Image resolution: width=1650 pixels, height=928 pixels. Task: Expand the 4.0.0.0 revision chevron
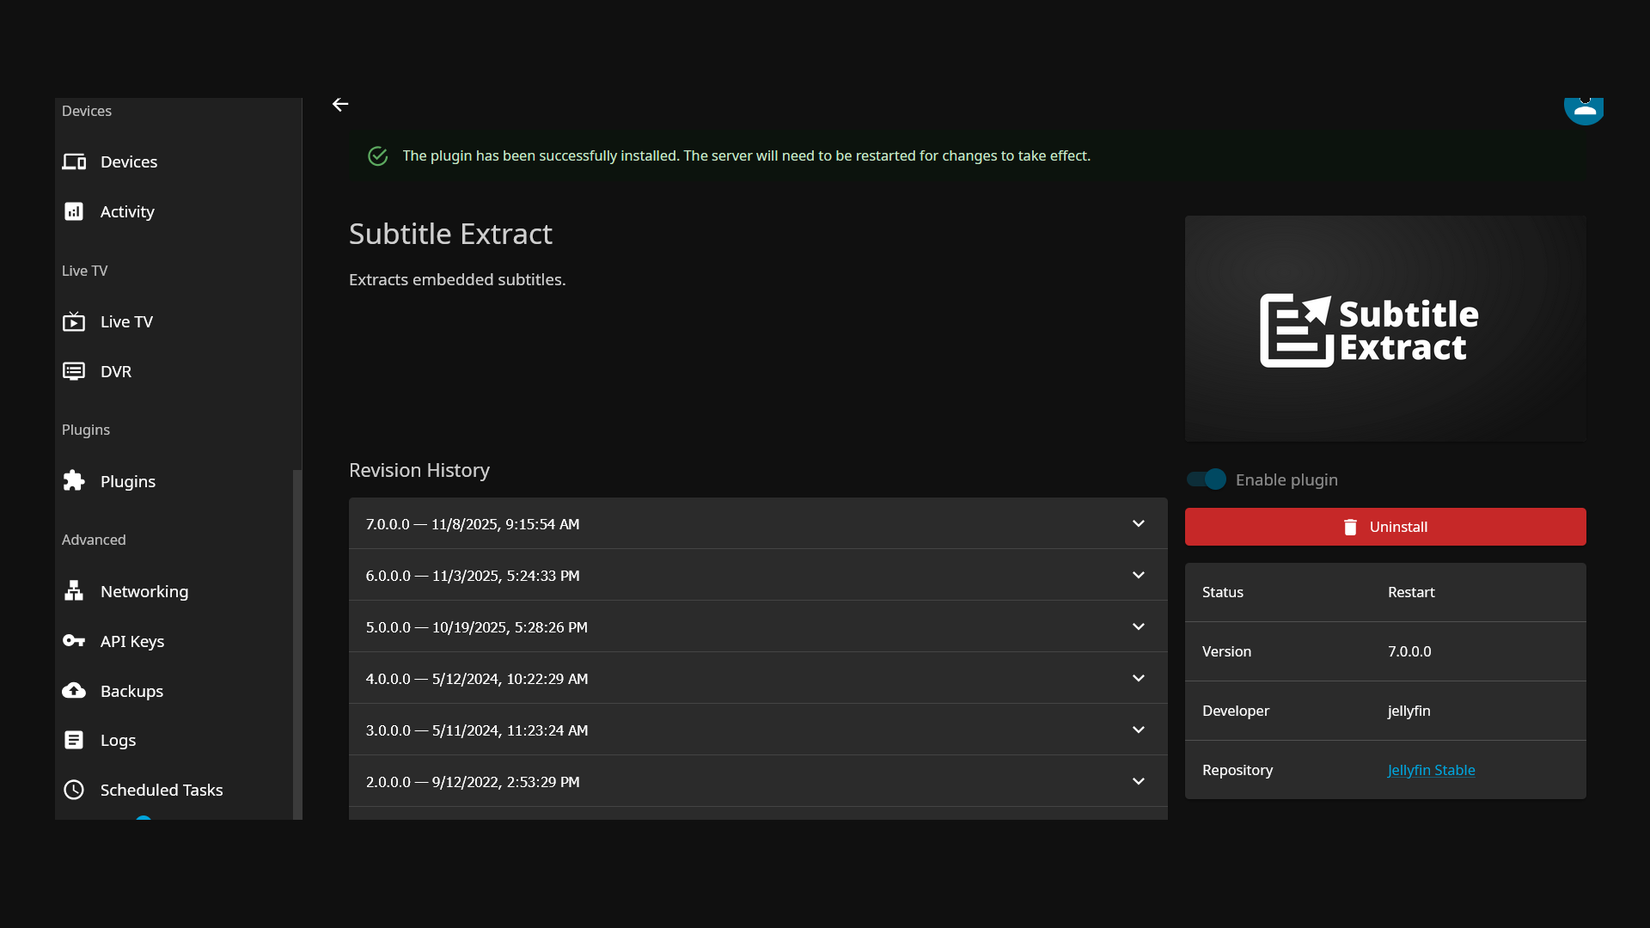pyautogui.click(x=1138, y=678)
